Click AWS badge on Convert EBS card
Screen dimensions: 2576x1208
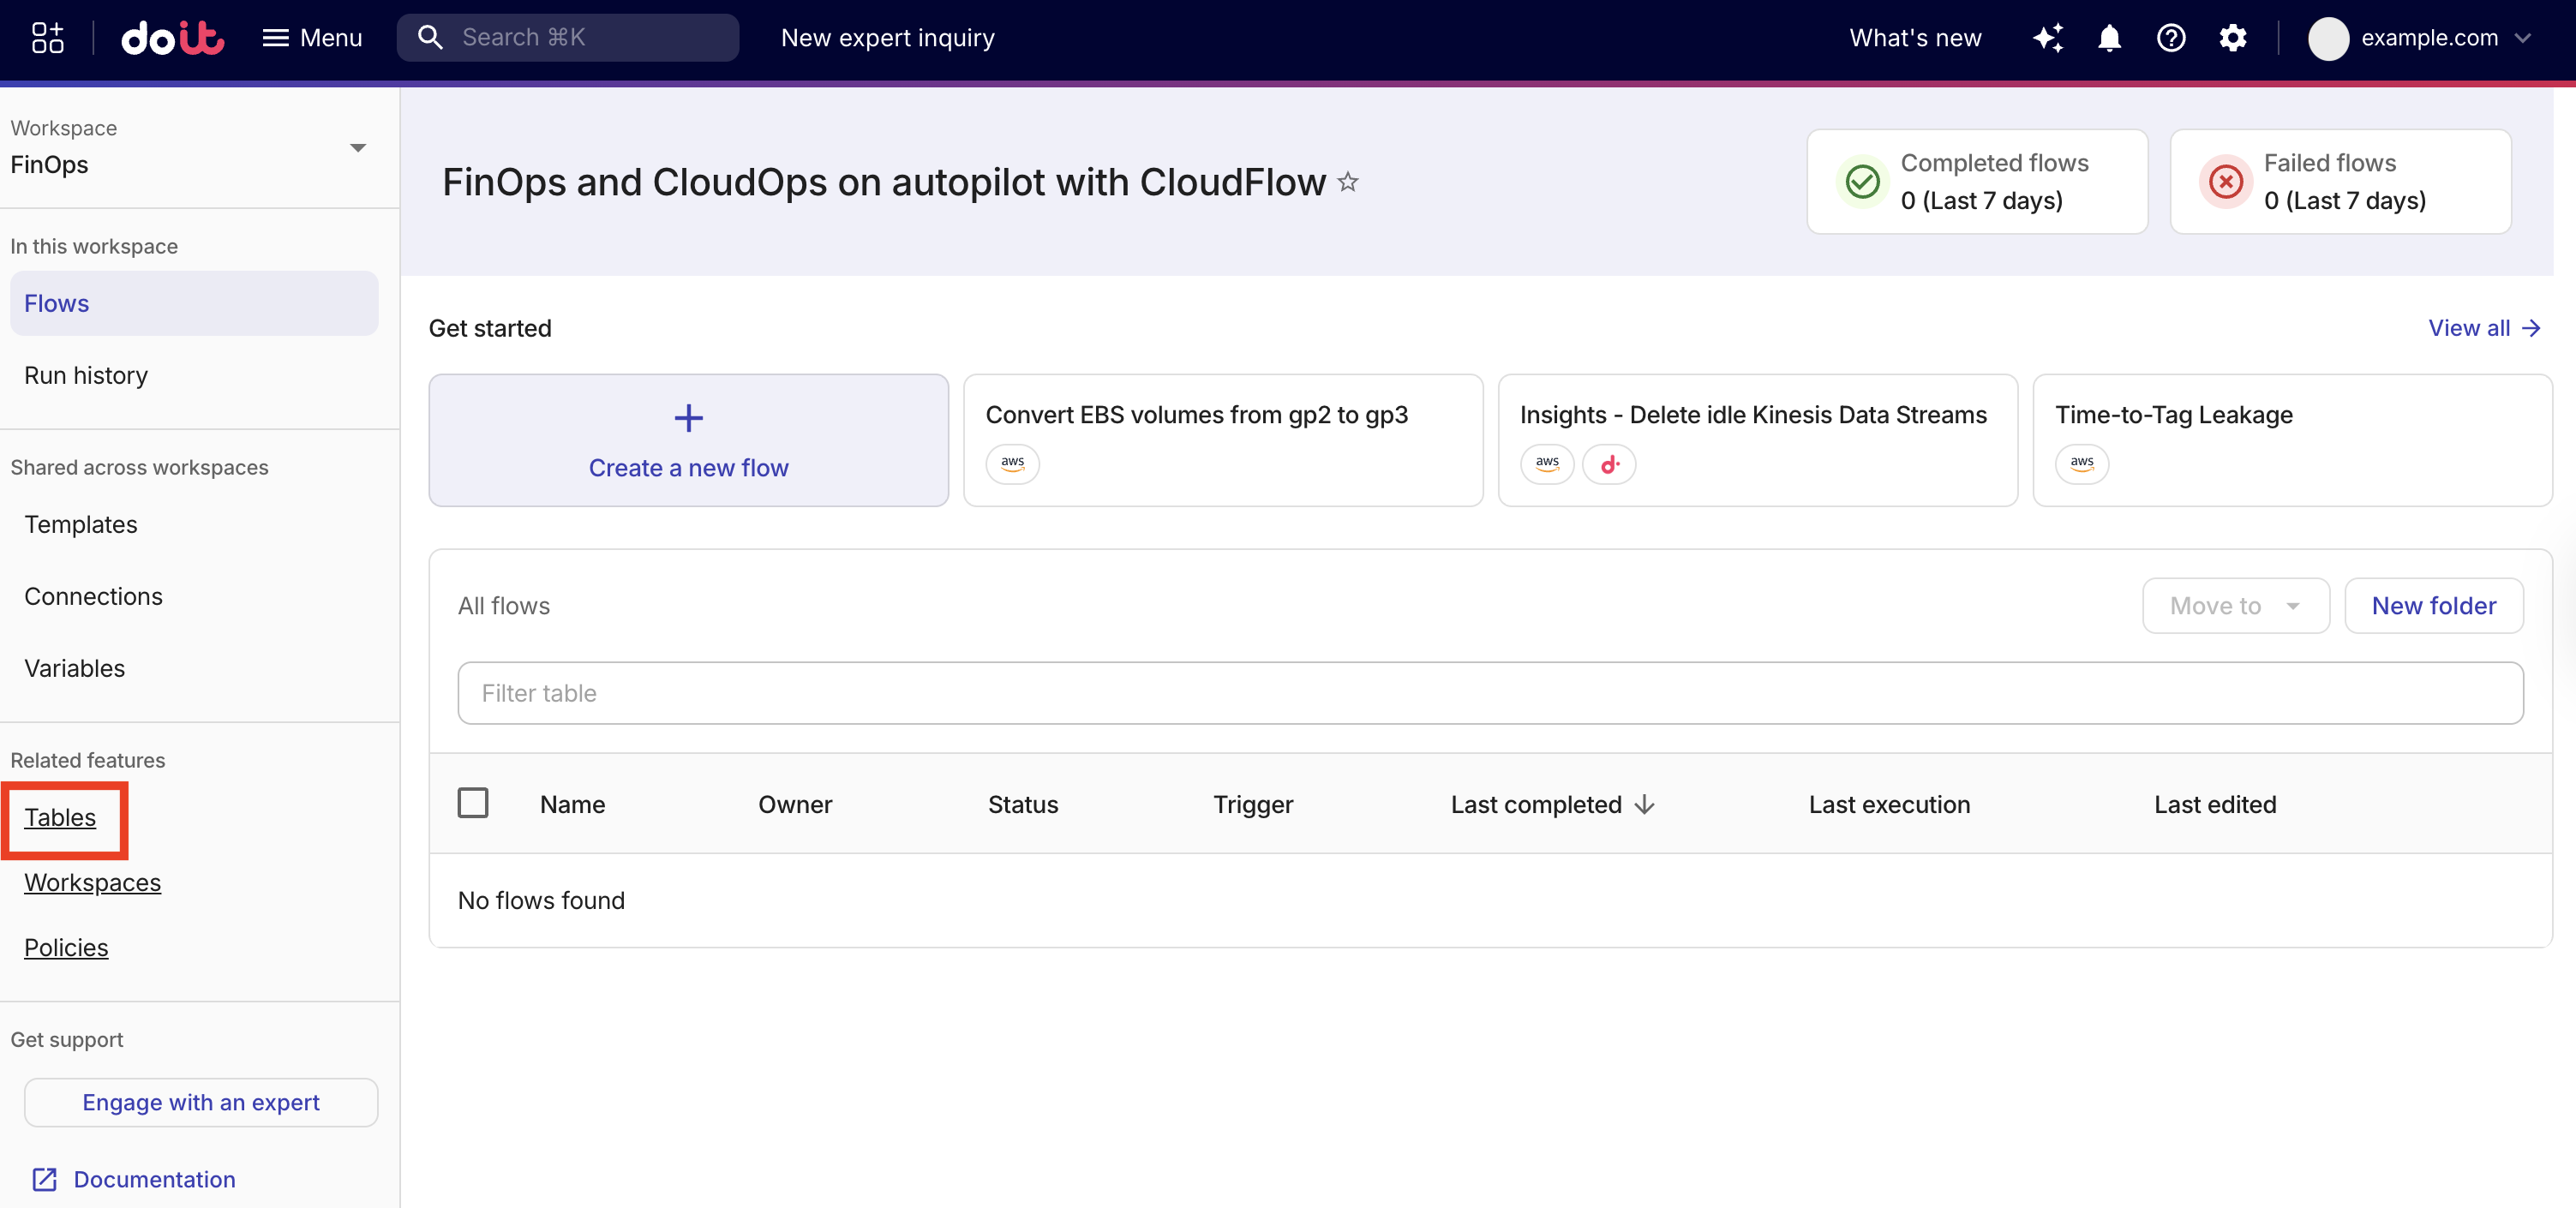pyautogui.click(x=1012, y=464)
